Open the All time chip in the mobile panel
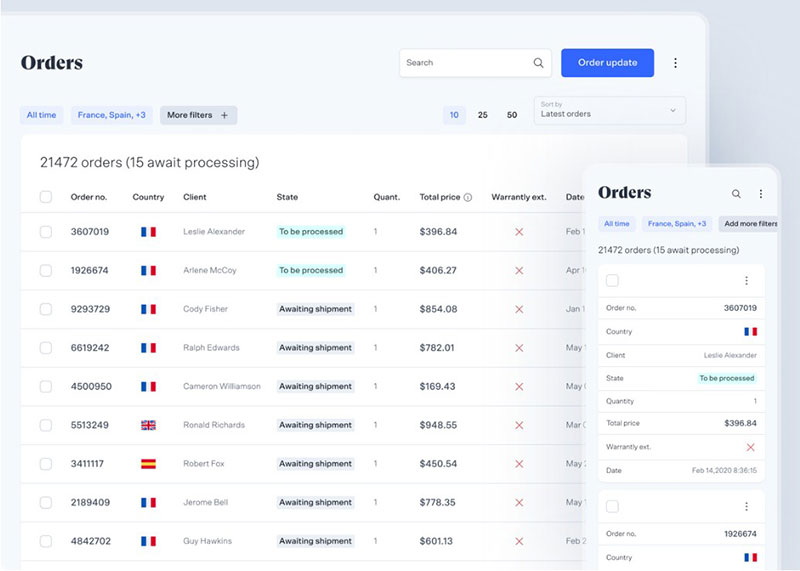 [x=616, y=224]
